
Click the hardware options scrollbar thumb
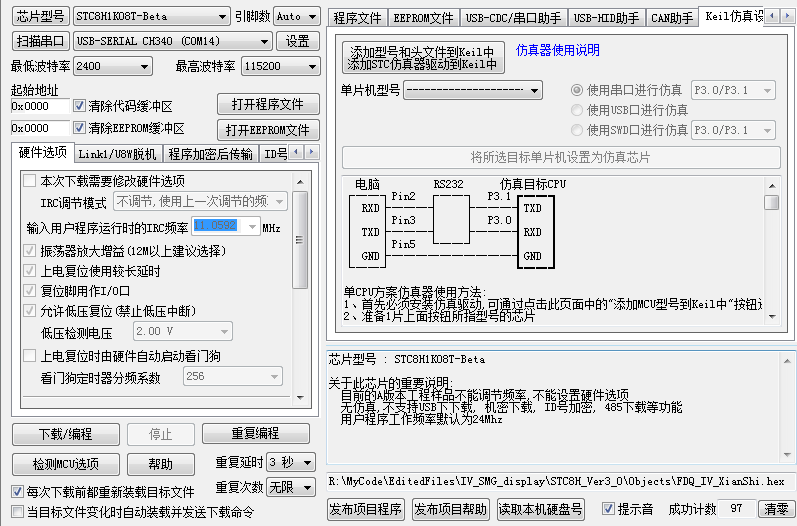pos(300,240)
